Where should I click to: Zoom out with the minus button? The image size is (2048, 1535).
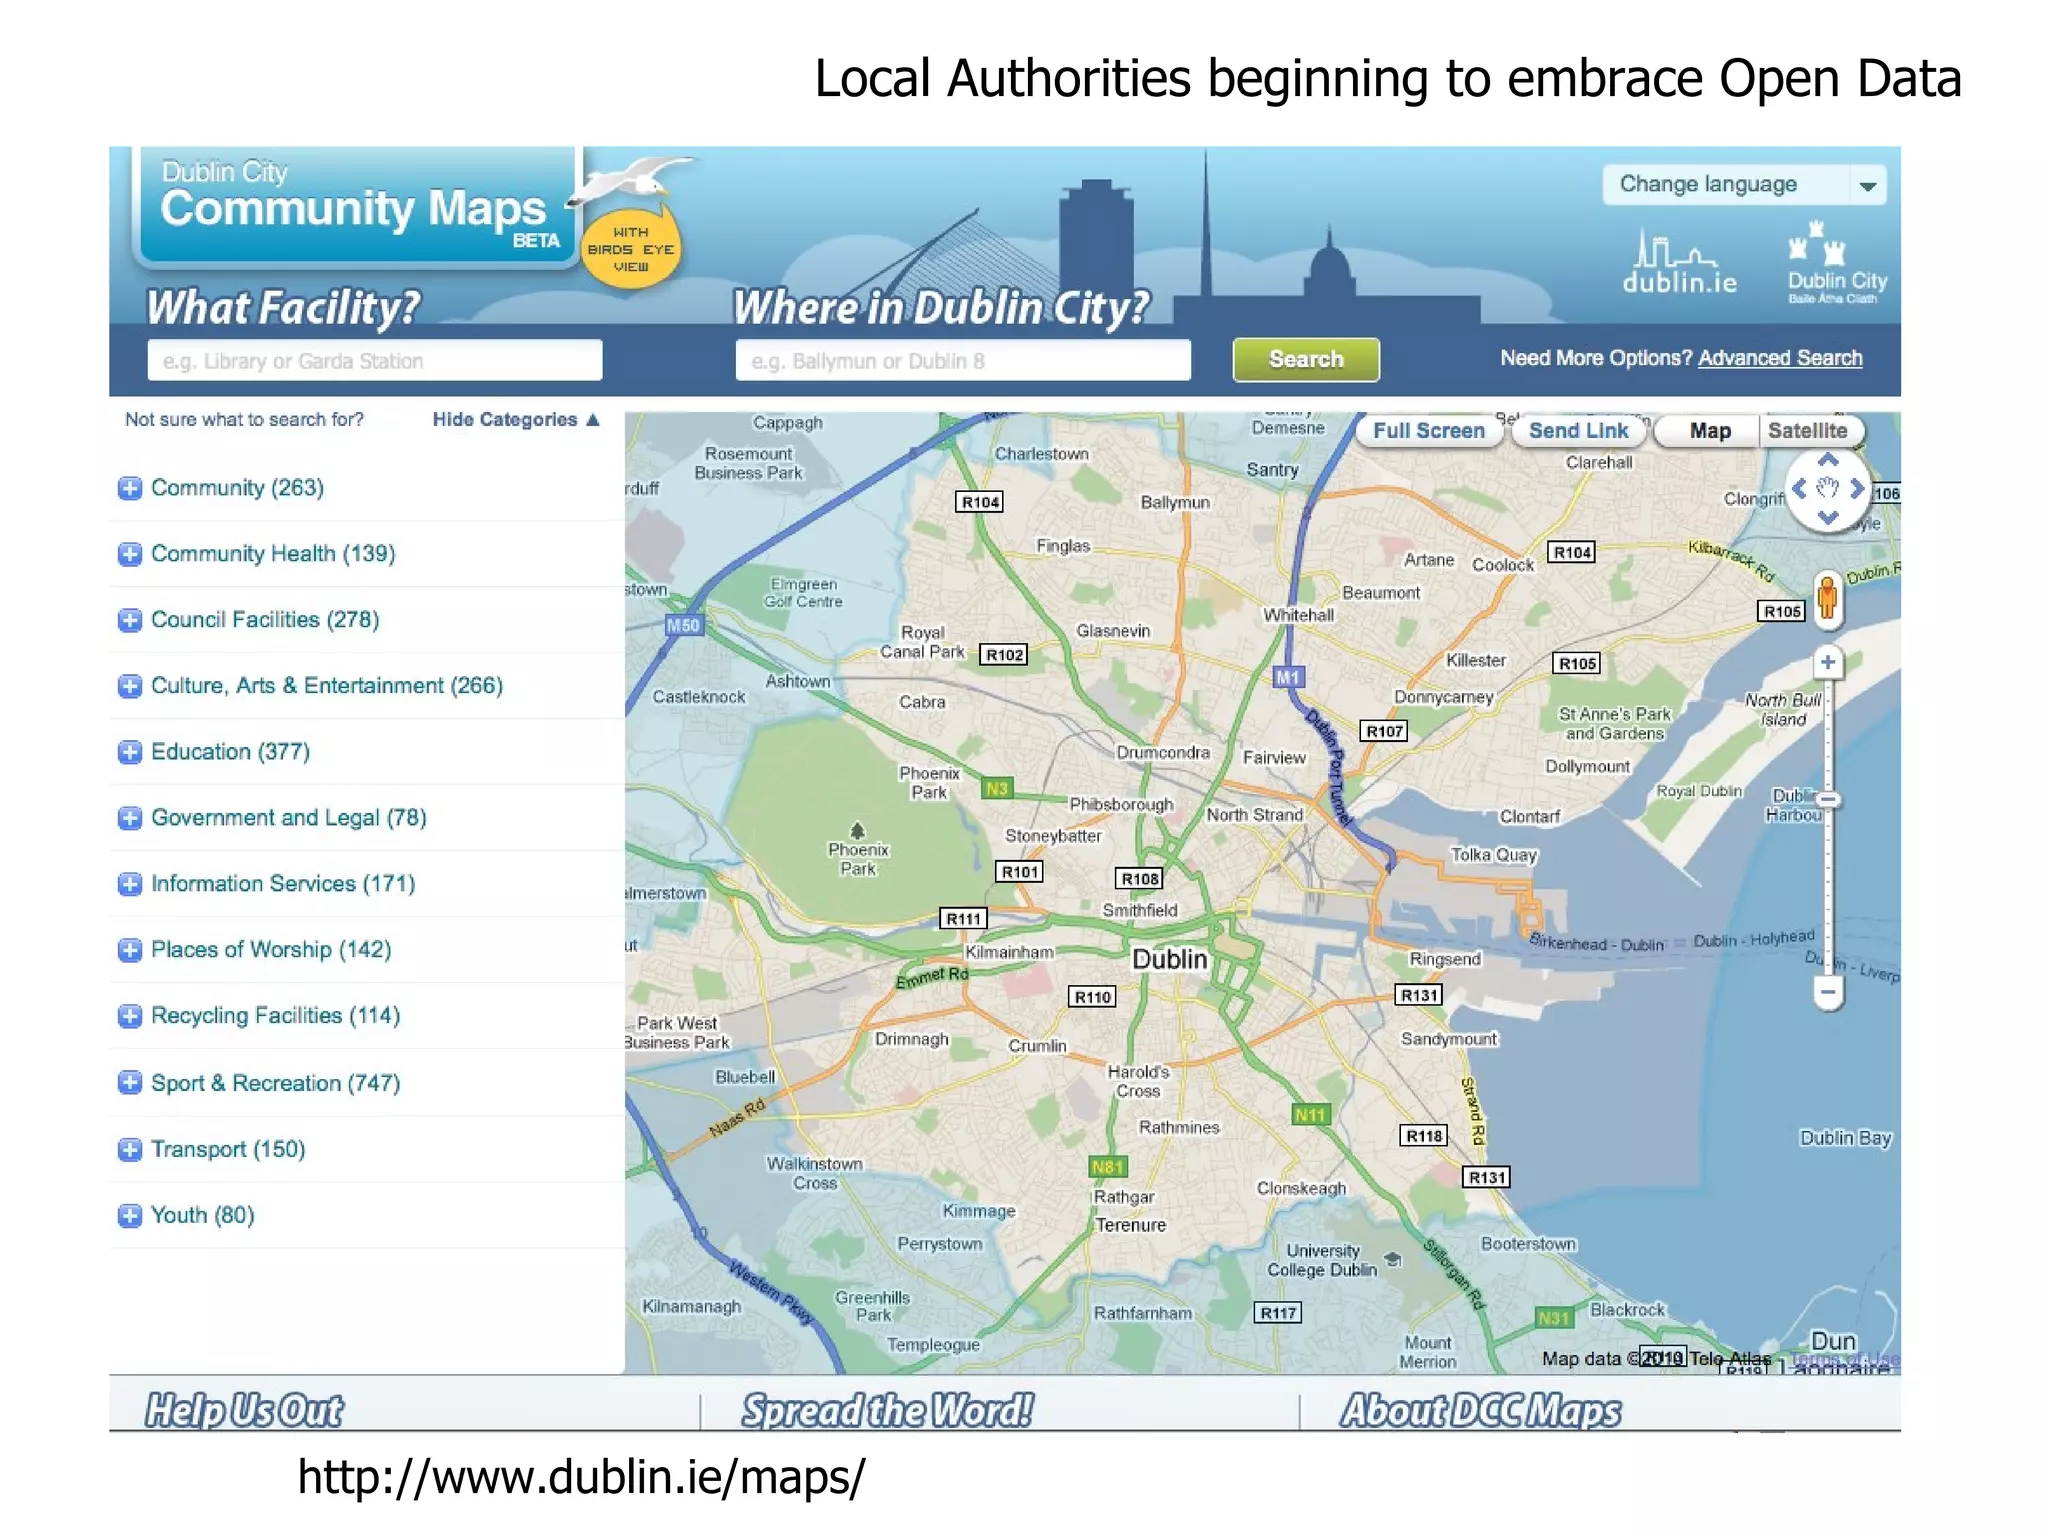[1828, 992]
